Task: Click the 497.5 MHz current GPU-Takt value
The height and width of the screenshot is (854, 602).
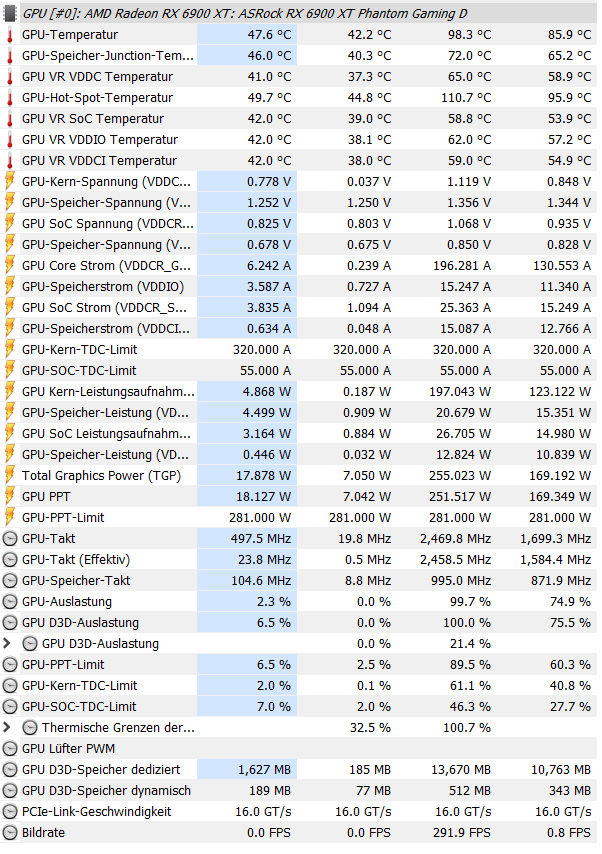Action: pyautogui.click(x=261, y=539)
